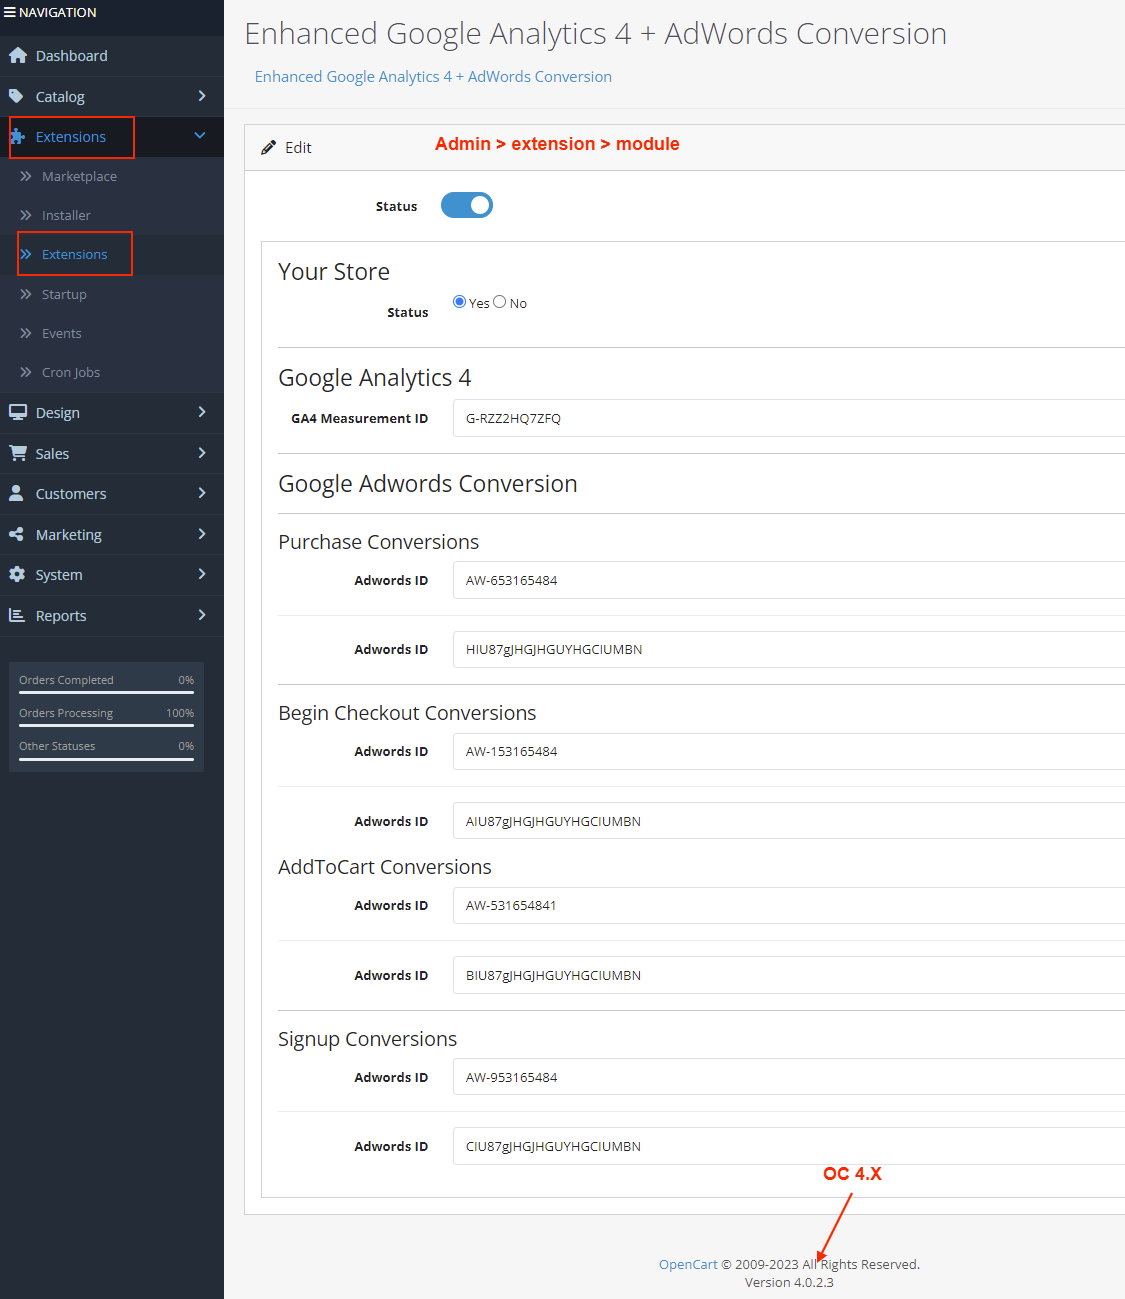Open Events submenu item

pos(112,333)
